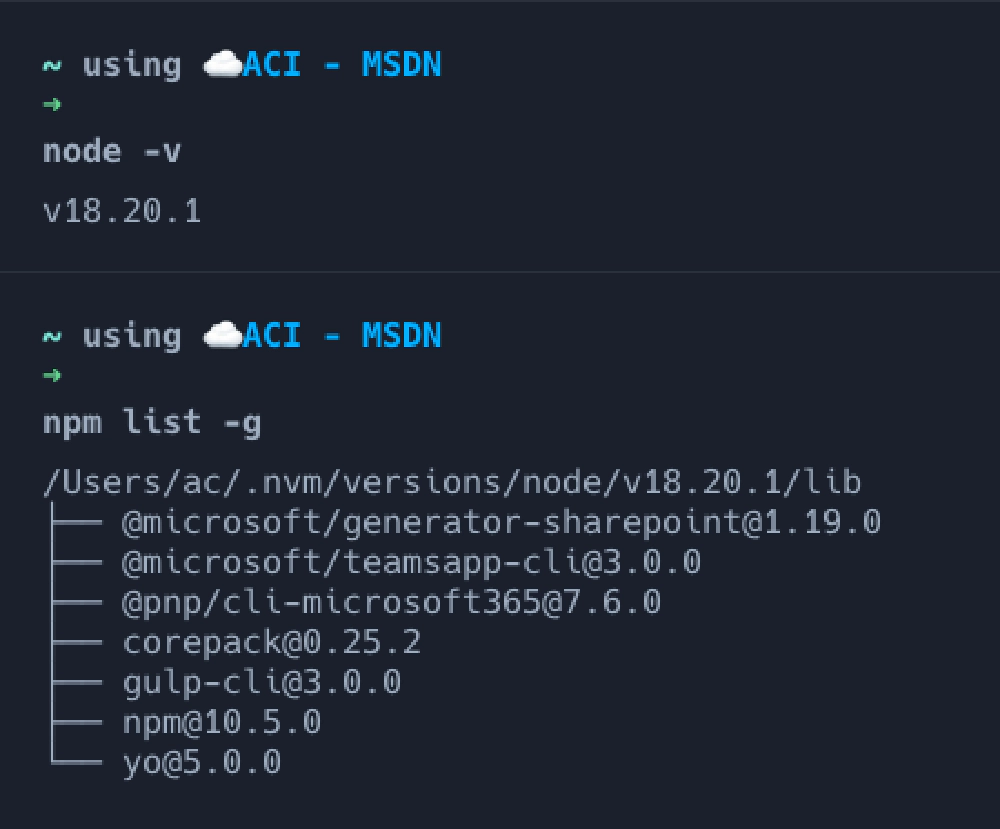Click the green arrow above node -v

click(x=53, y=103)
